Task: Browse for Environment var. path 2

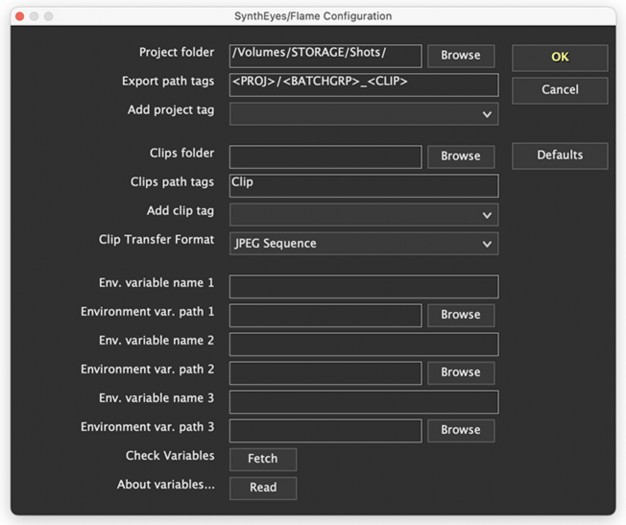Action: coord(460,372)
